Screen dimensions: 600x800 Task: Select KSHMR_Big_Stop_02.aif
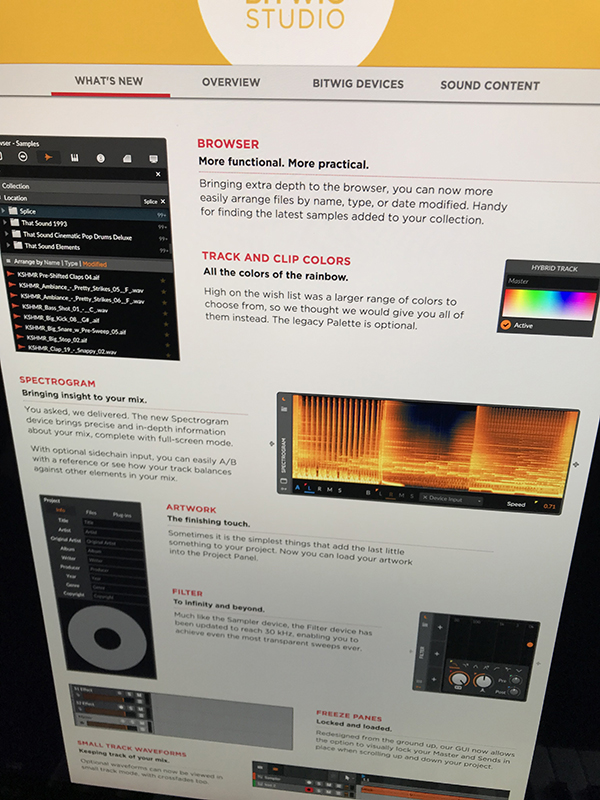(57, 339)
